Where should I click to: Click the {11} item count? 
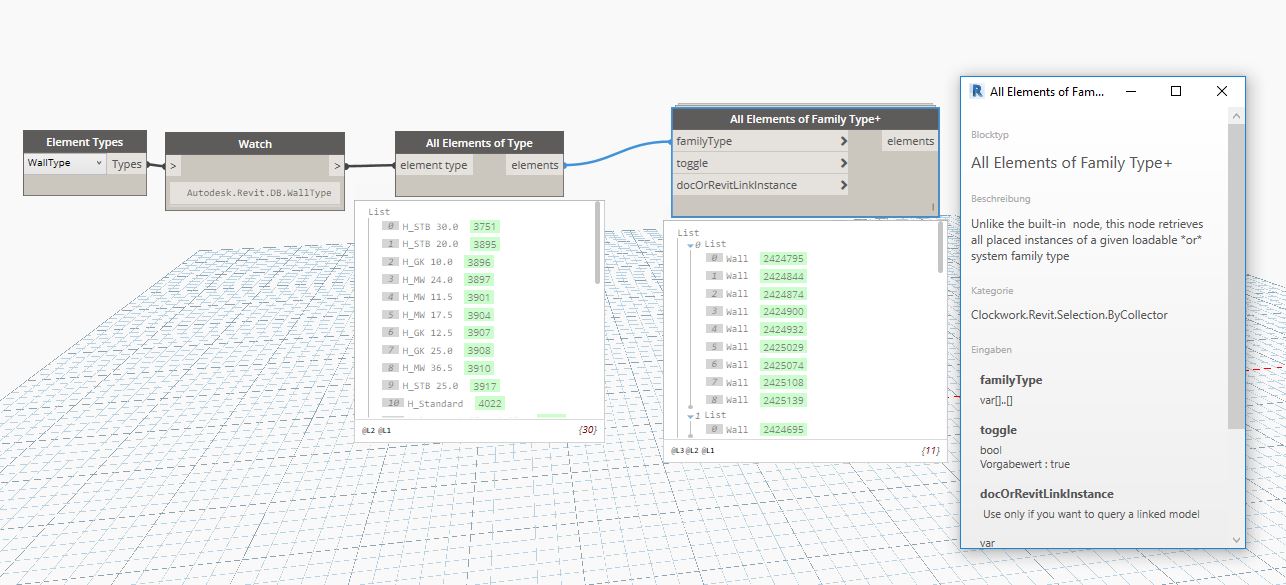tap(930, 451)
